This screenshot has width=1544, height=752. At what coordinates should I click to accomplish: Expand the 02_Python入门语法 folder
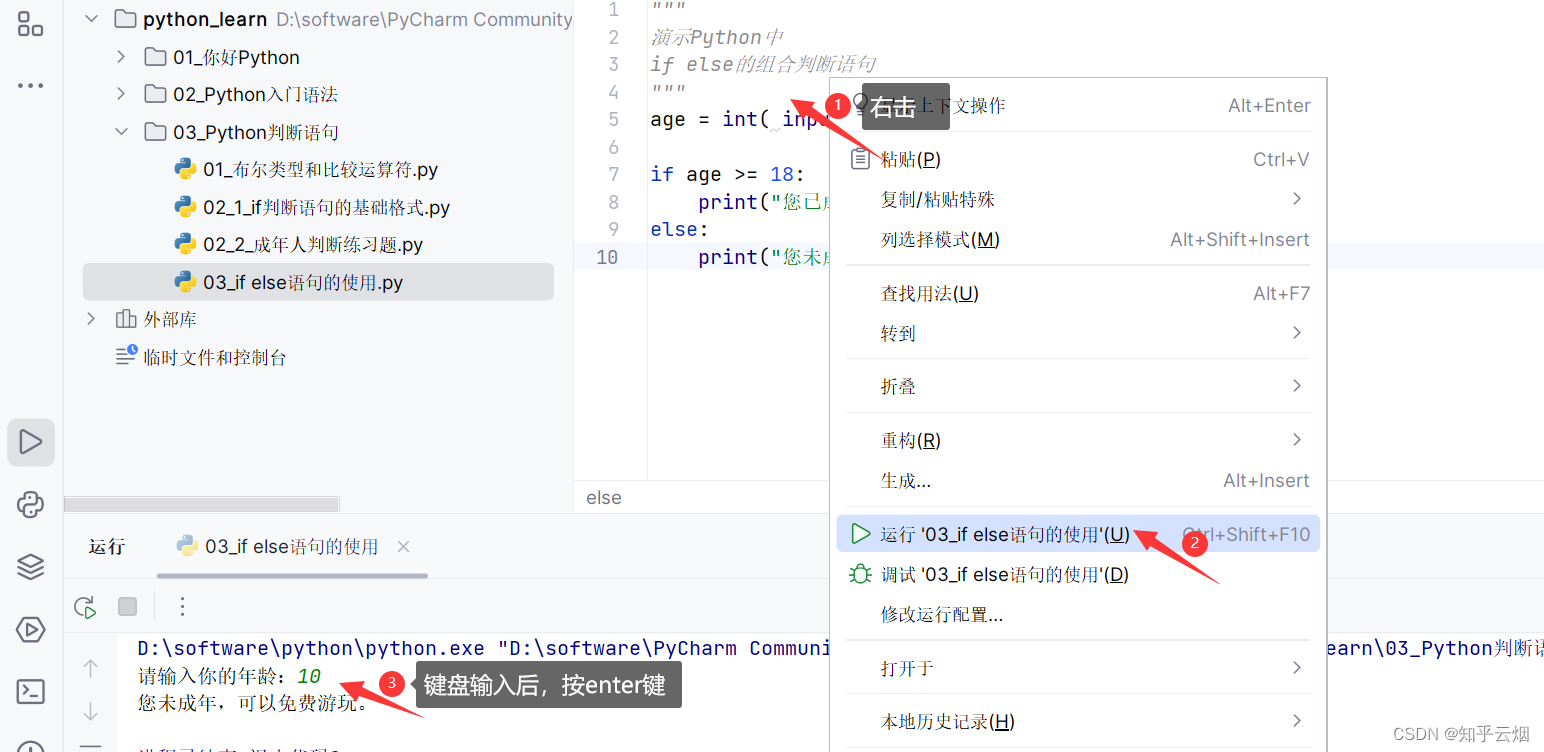tap(121, 94)
